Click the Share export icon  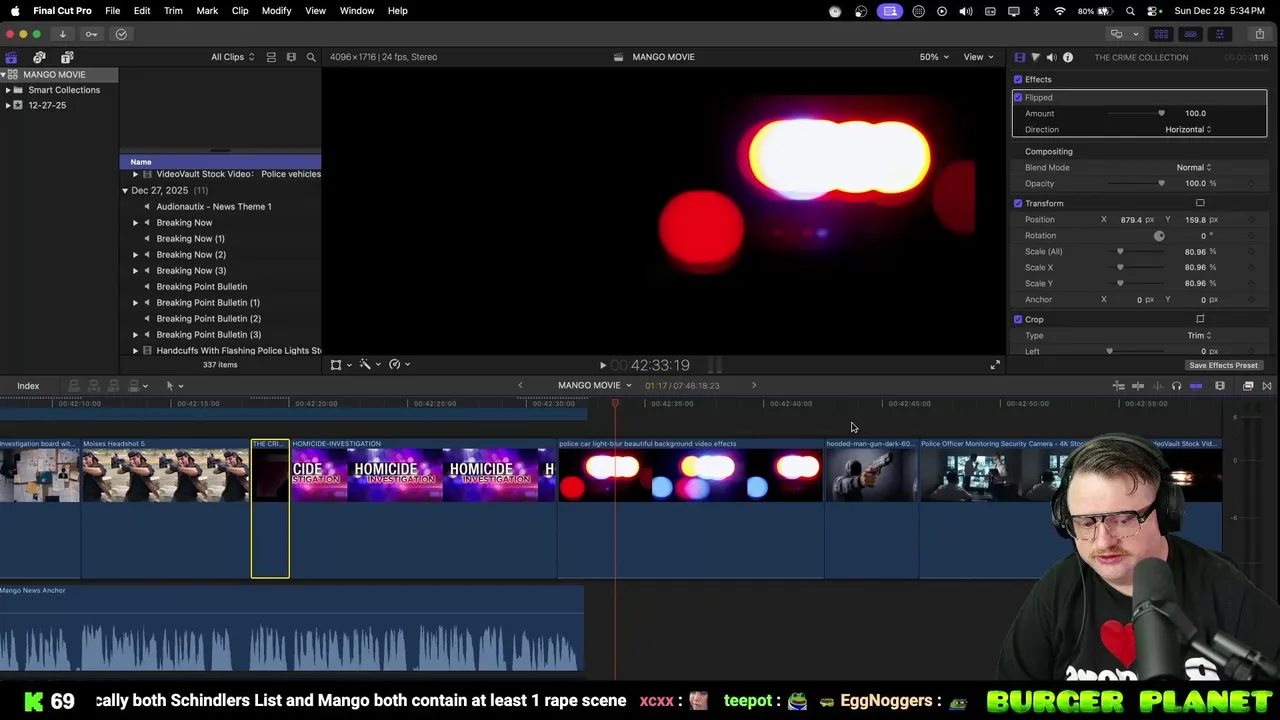coord(1259,34)
